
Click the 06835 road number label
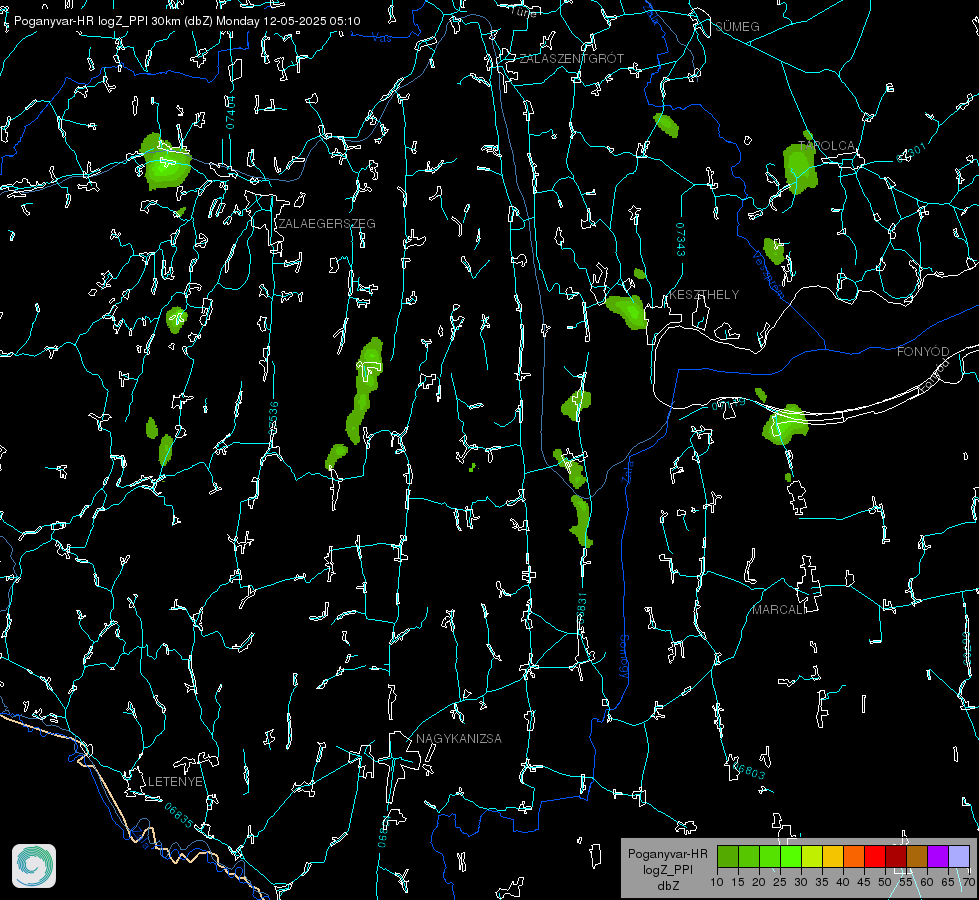pyautogui.click(x=179, y=816)
